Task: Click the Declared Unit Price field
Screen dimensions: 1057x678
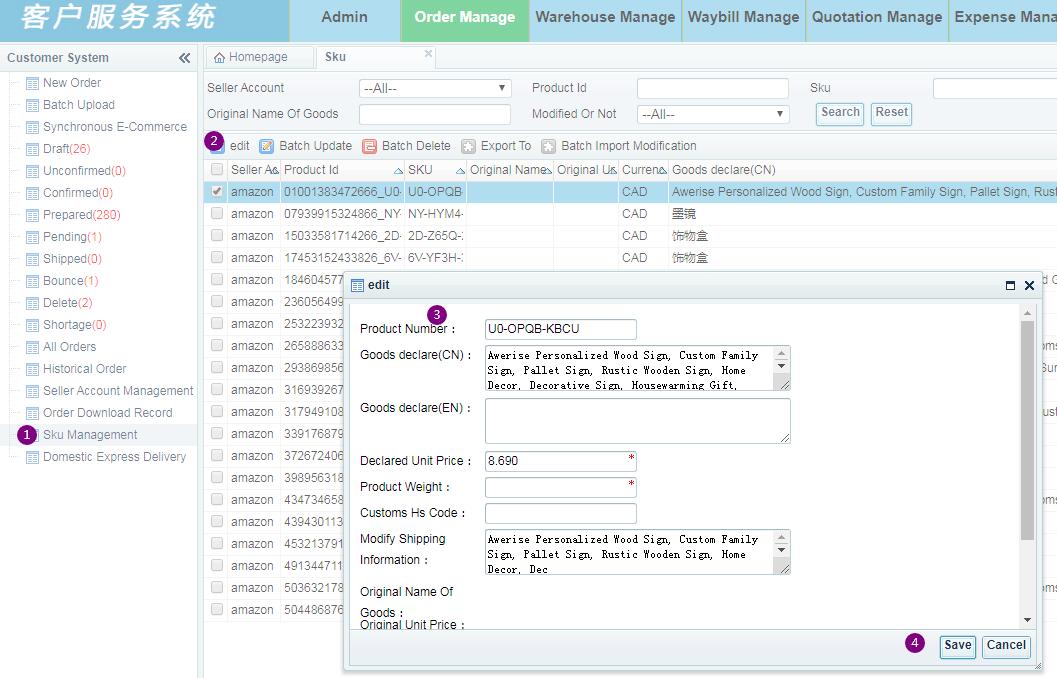Action: [x=561, y=461]
